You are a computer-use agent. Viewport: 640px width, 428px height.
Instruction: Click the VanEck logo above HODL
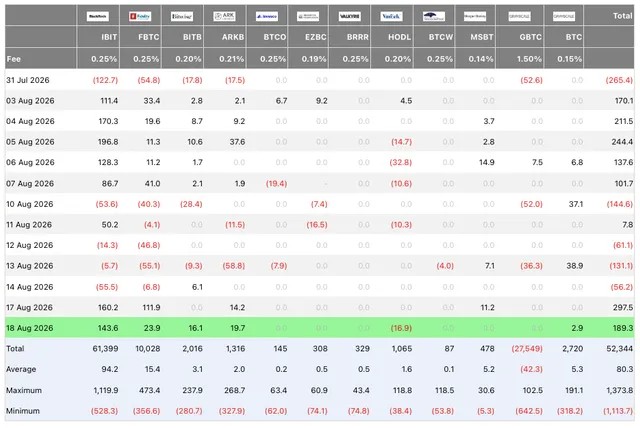tap(391, 16)
